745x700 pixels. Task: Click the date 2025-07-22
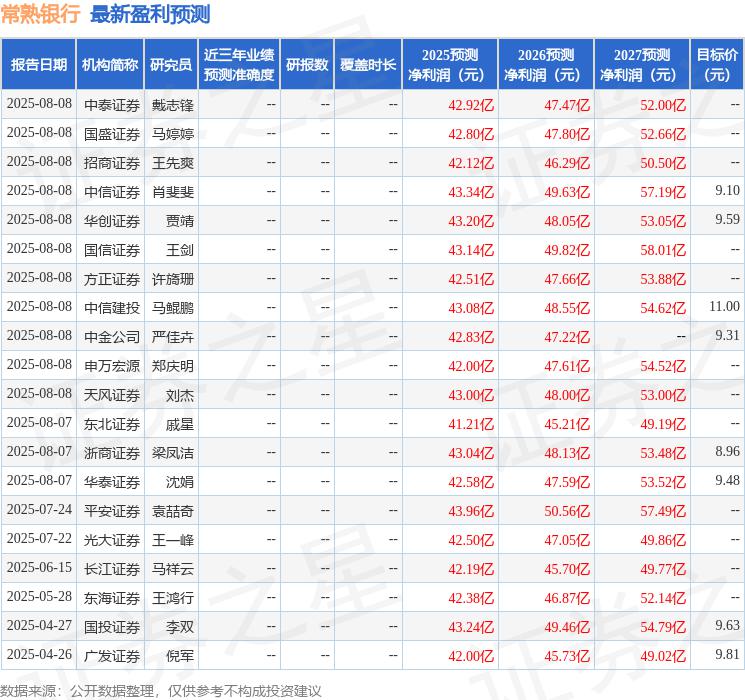coord(39,538)
